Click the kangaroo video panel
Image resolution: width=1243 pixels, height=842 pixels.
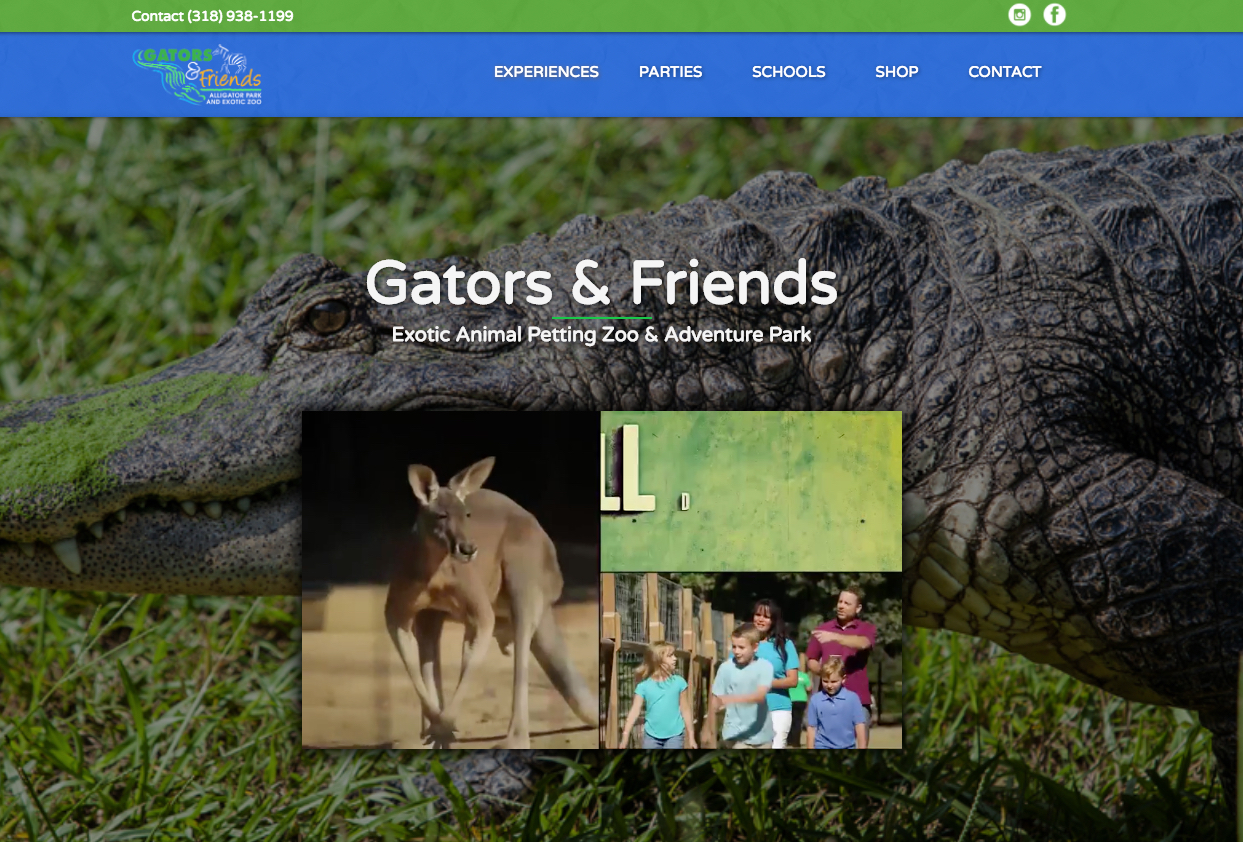point(450,580)
